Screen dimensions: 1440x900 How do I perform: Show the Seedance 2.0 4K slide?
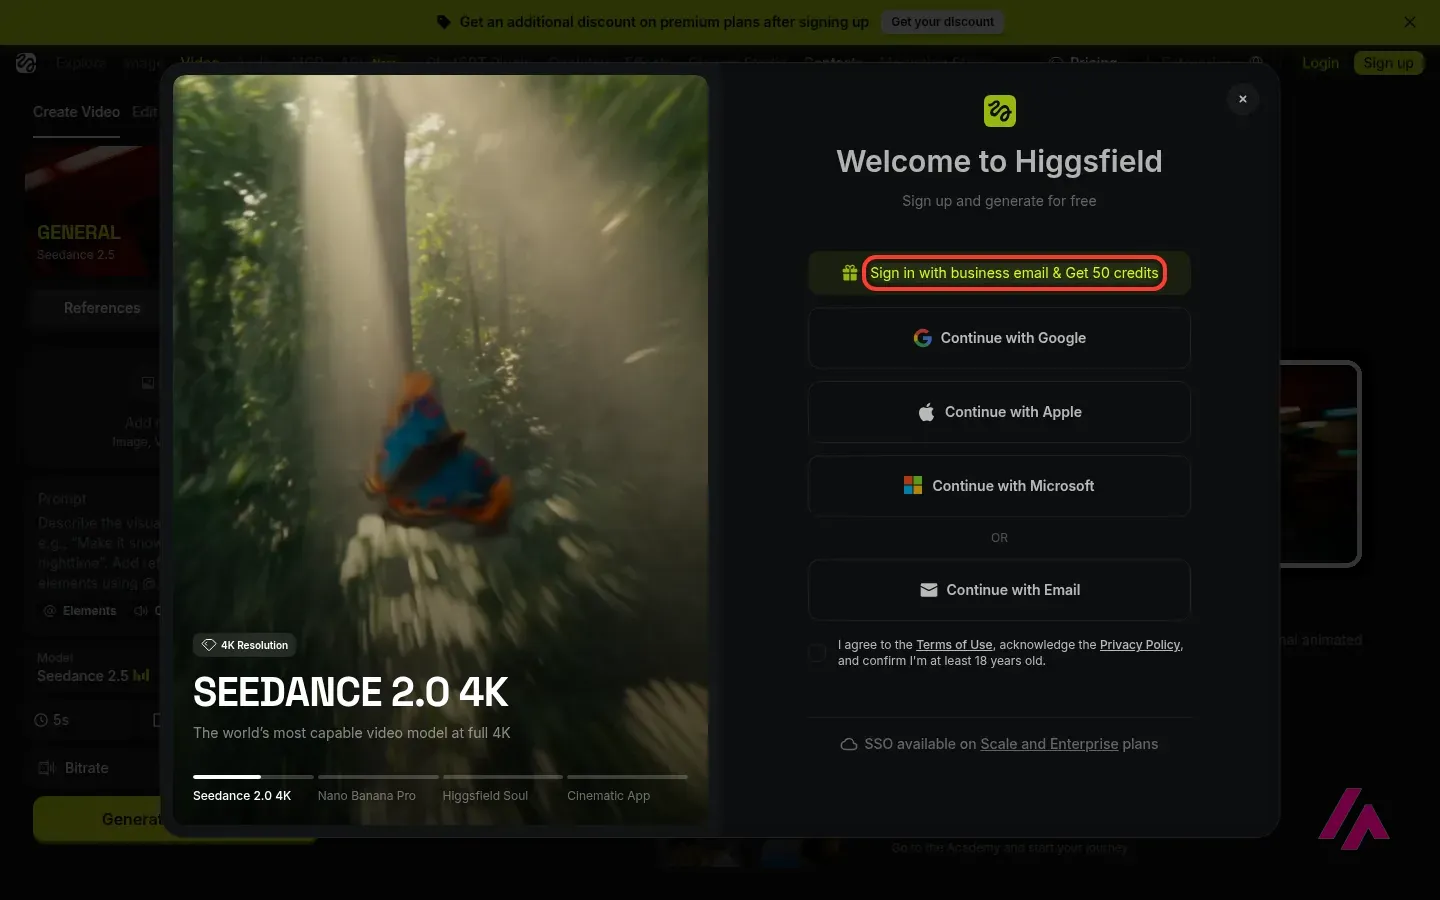tap(242, 796)
